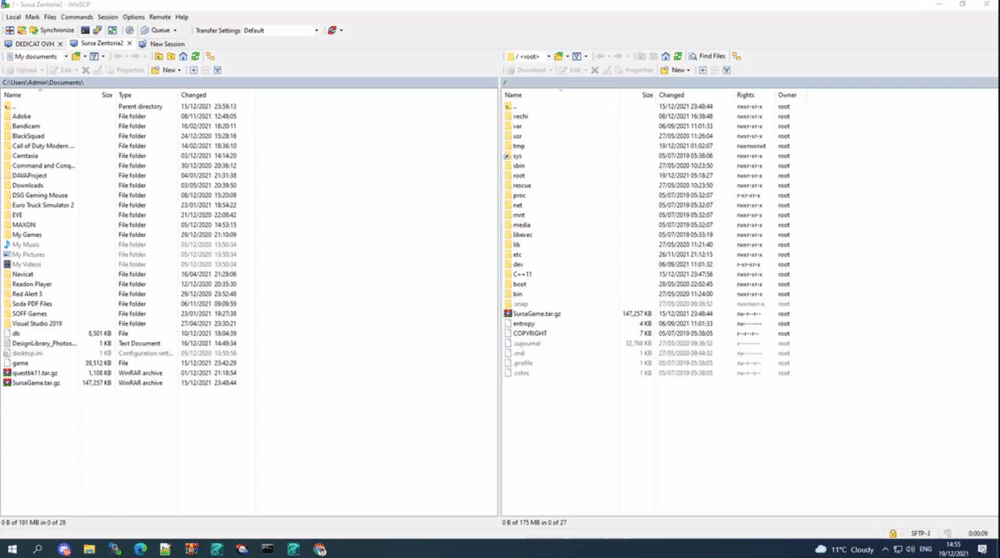1000x558 pixels.
Task: Click the taskbar search icon
Action: tap(38, 548)
